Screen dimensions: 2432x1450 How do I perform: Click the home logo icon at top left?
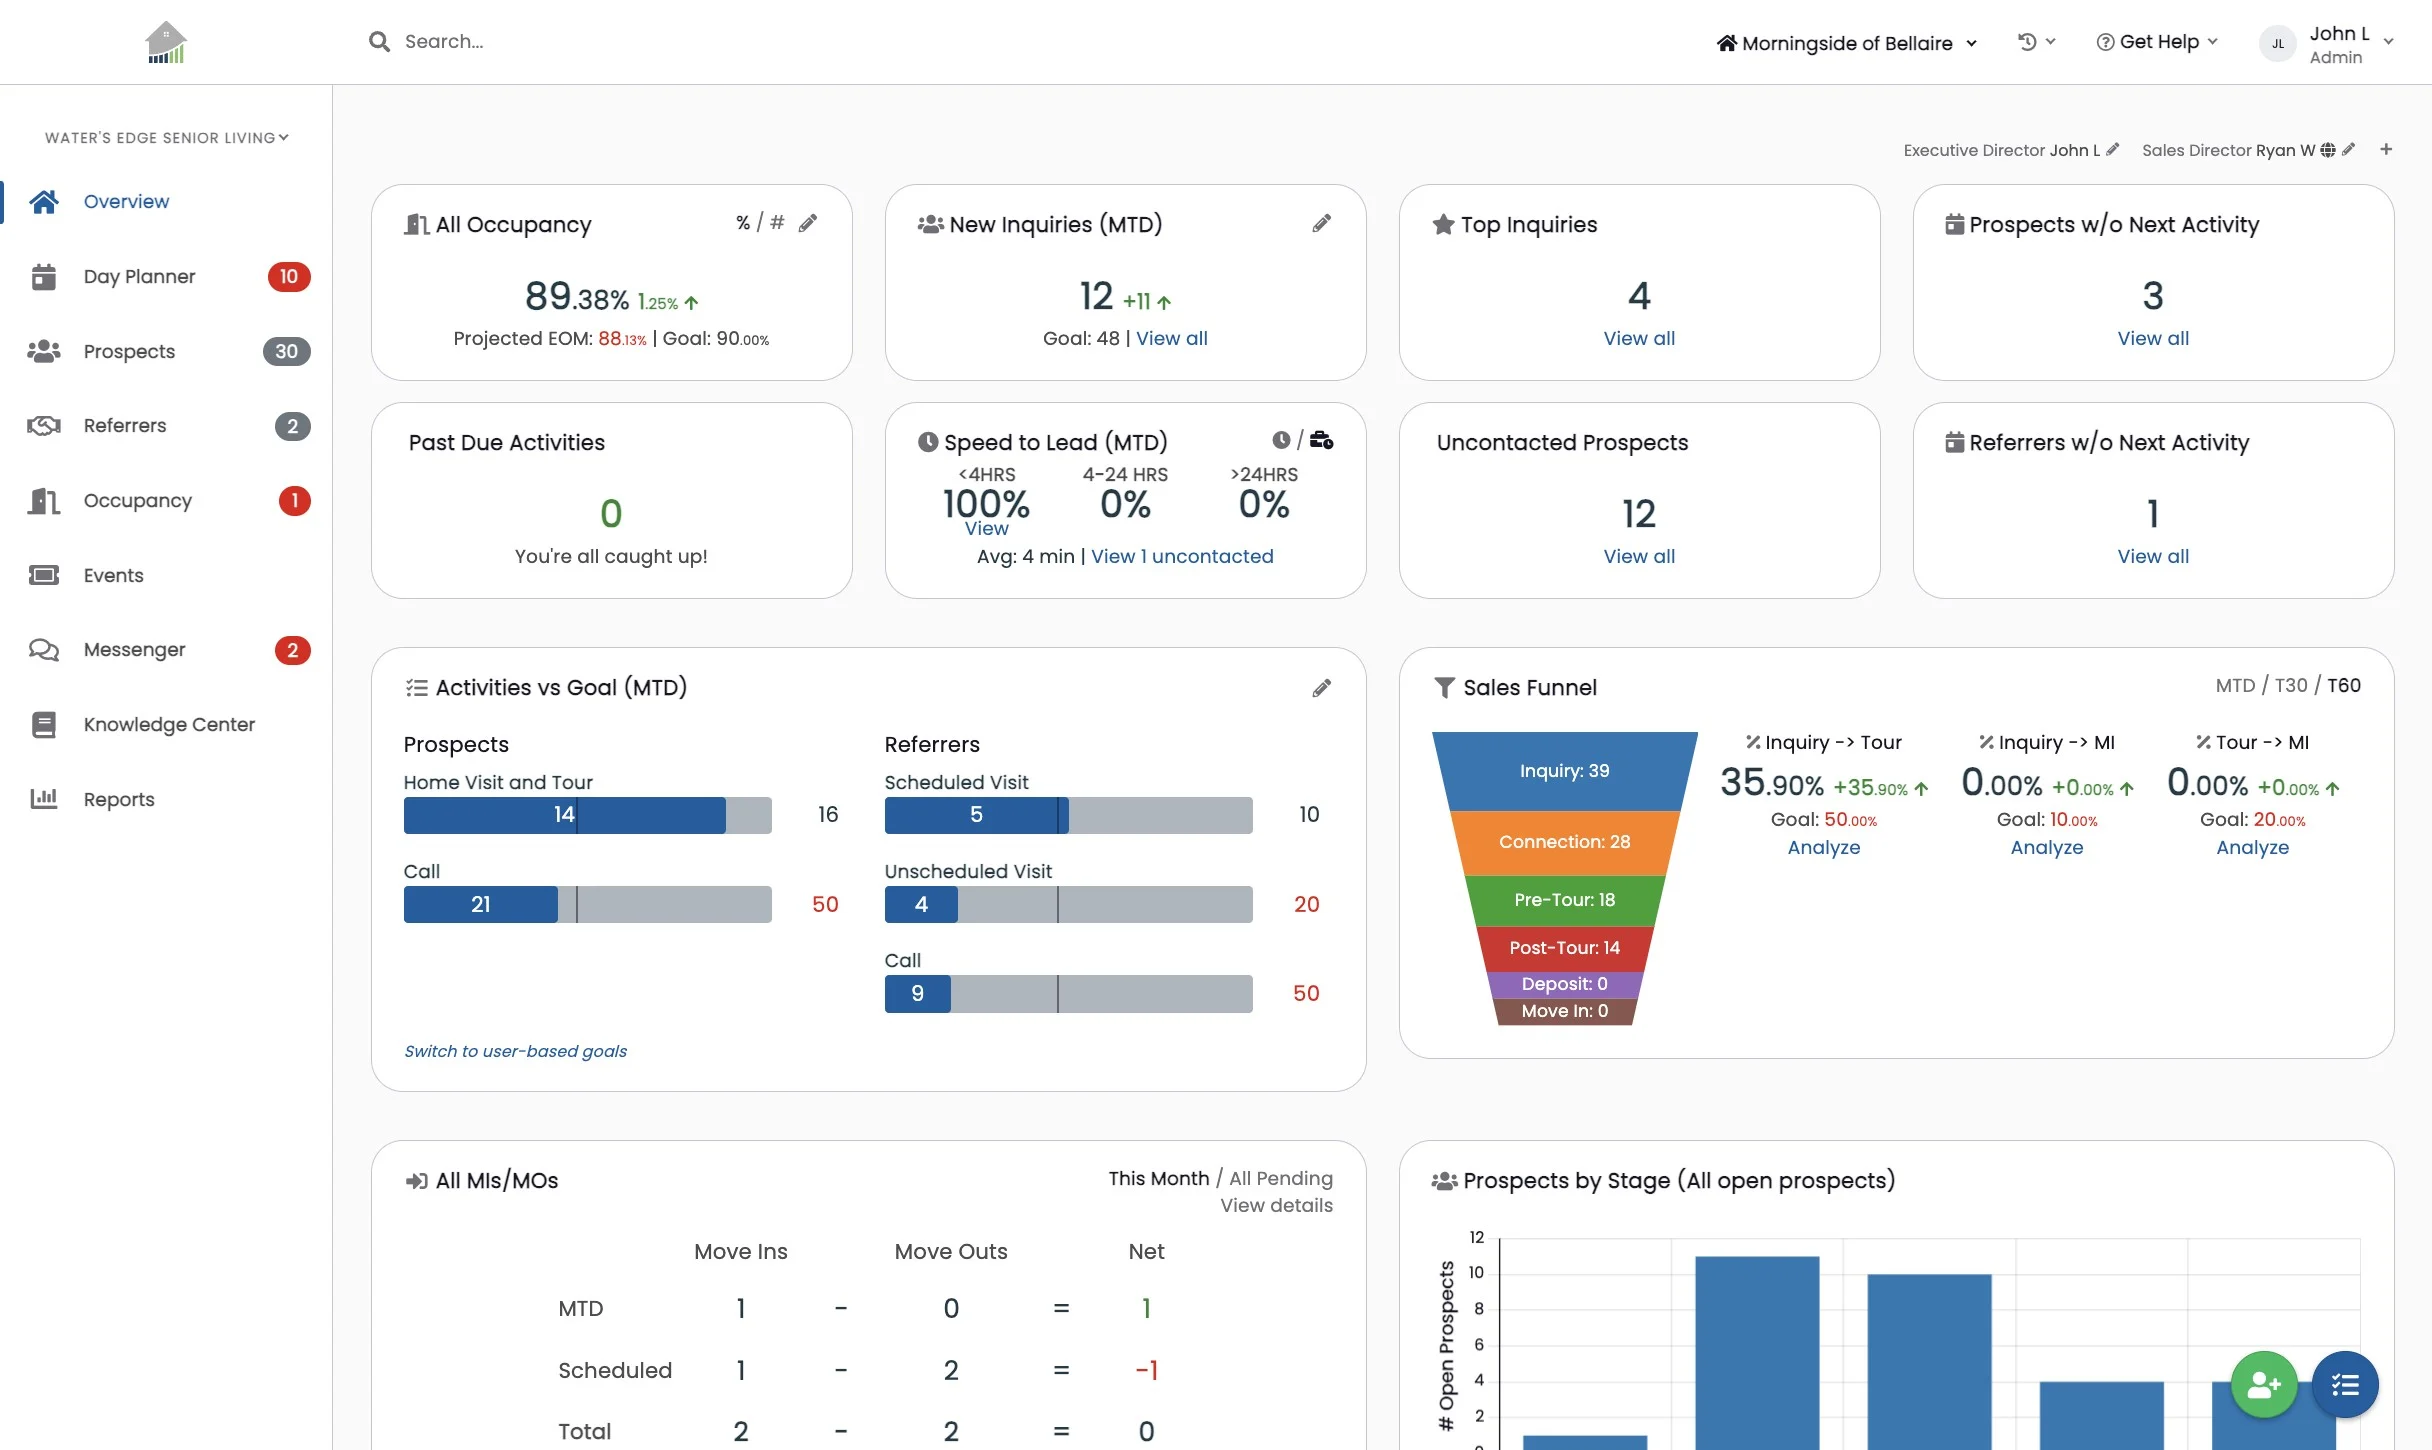(165, 42)
